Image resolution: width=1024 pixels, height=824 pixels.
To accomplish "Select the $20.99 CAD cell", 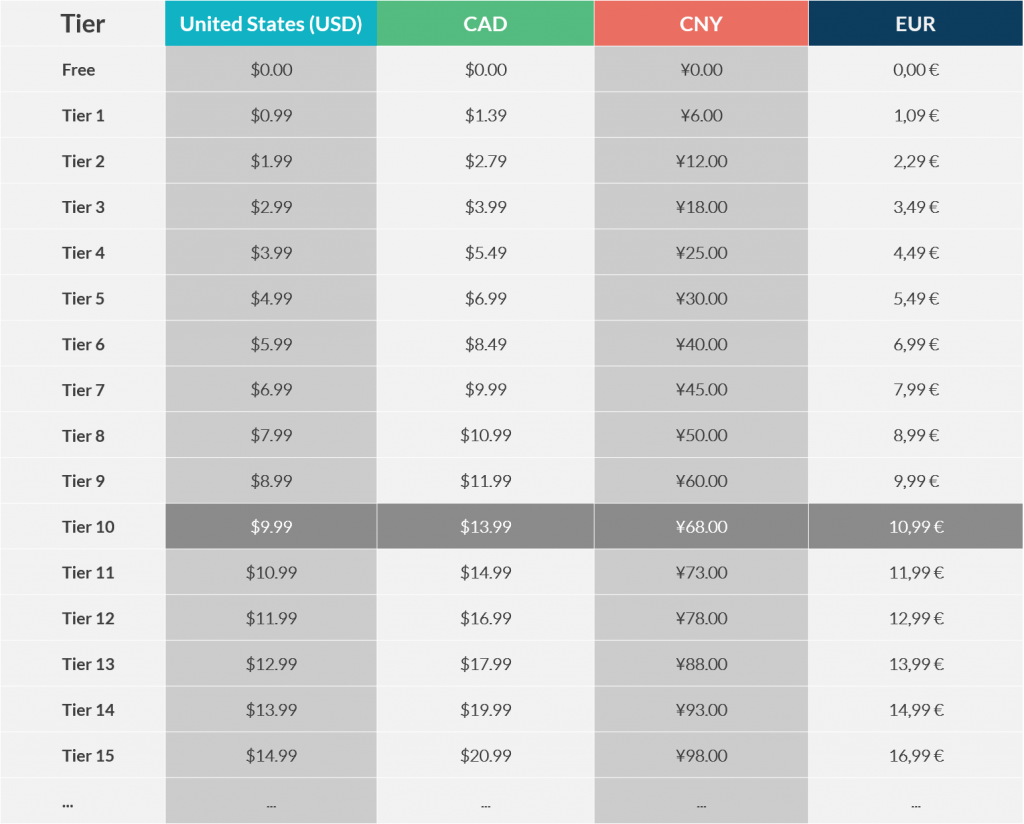I will point(485,755).
